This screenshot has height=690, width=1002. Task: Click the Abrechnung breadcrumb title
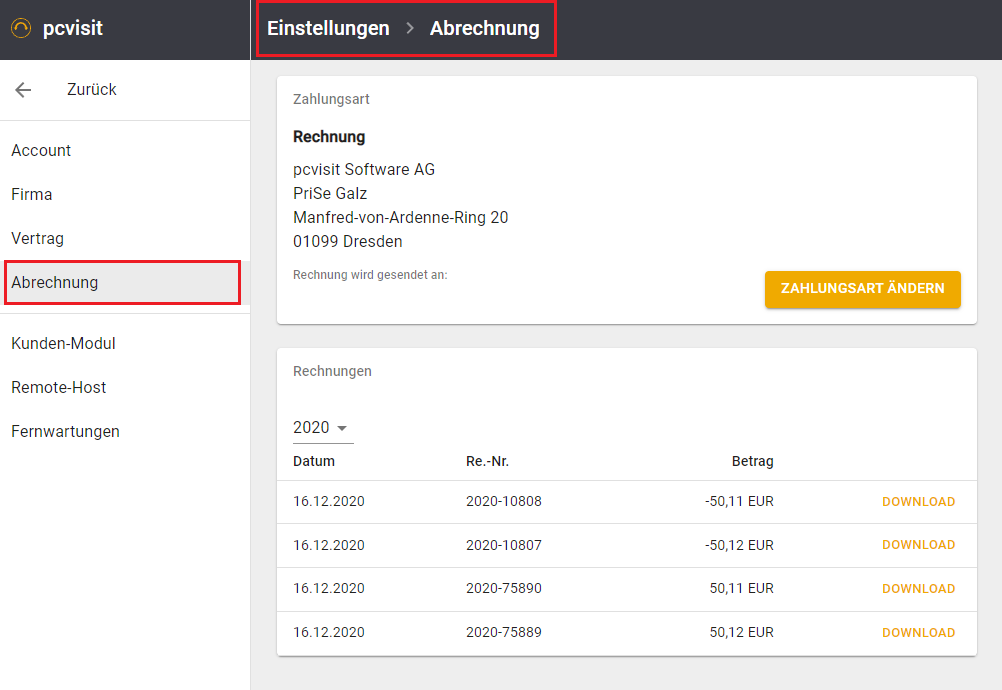484,29
